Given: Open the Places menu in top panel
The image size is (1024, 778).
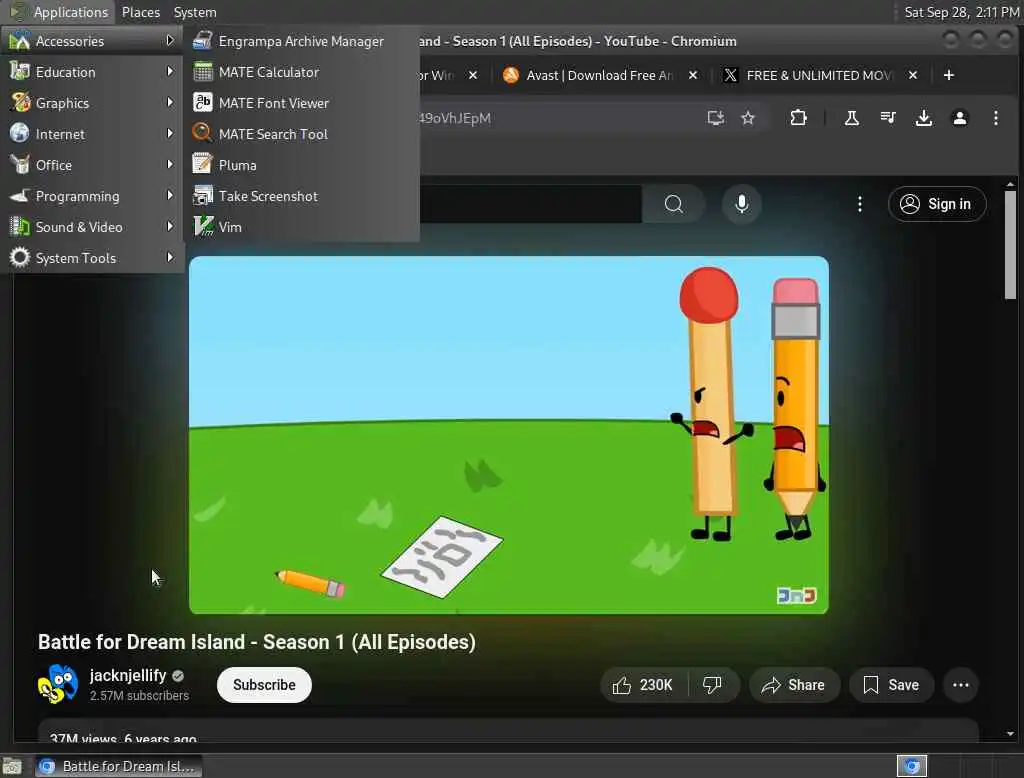Looking at the screenshot, I should pos(140,12).
